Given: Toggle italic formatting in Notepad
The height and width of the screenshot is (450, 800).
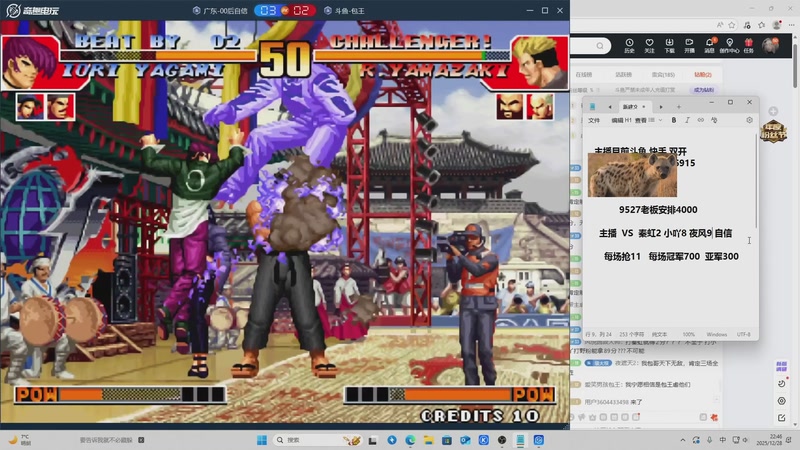Looking at the screenshot, I should 687,120.
